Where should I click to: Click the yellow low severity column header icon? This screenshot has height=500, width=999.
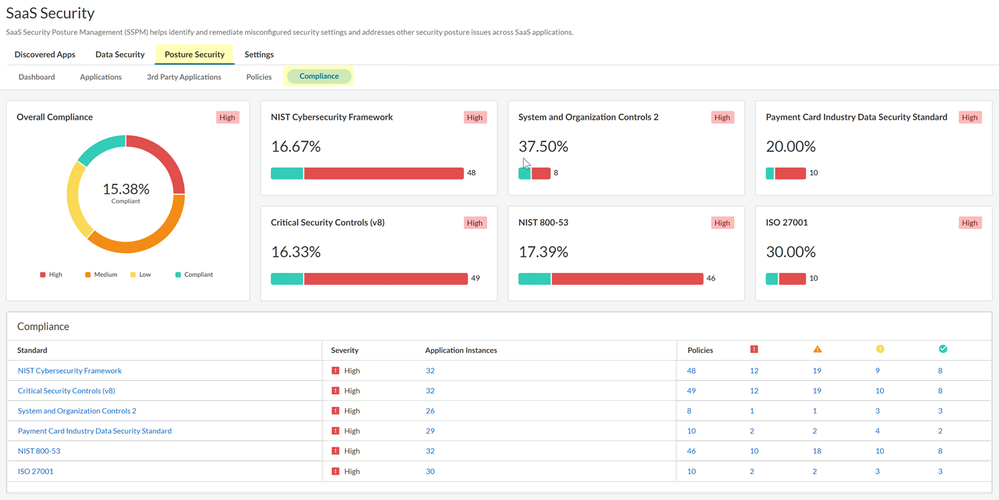[880, 349]
